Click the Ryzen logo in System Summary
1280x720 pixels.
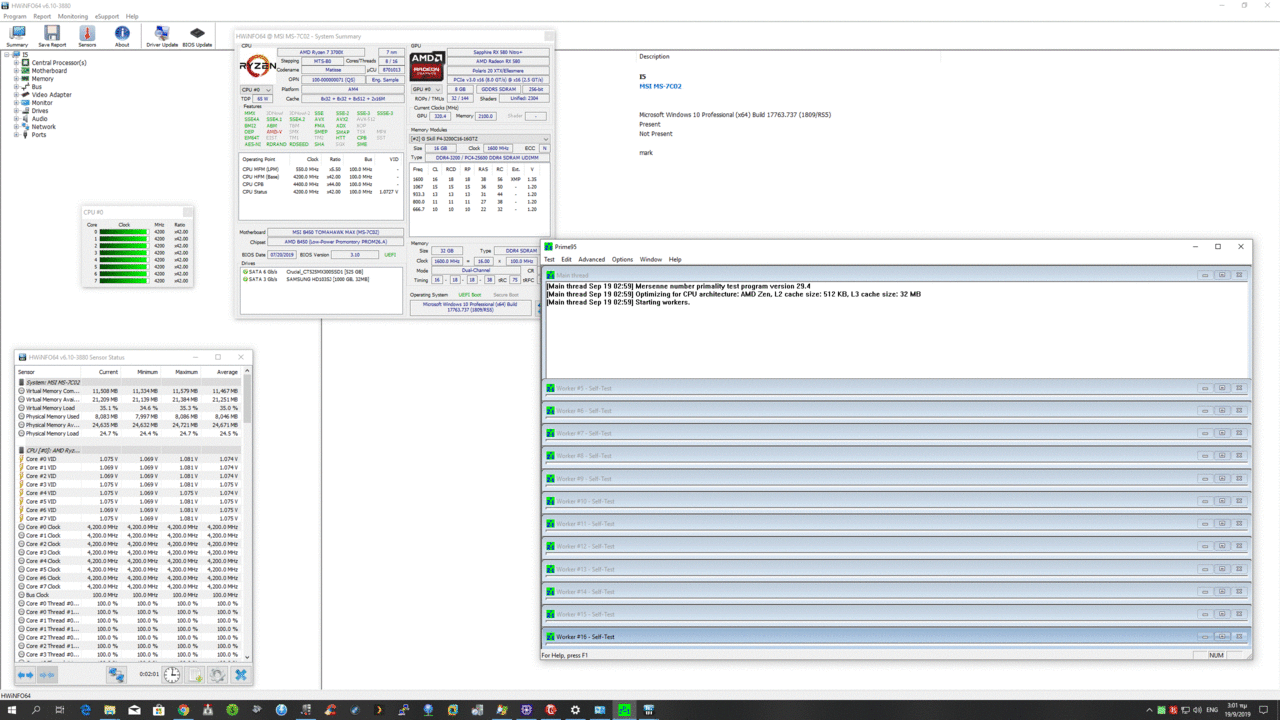258,66
